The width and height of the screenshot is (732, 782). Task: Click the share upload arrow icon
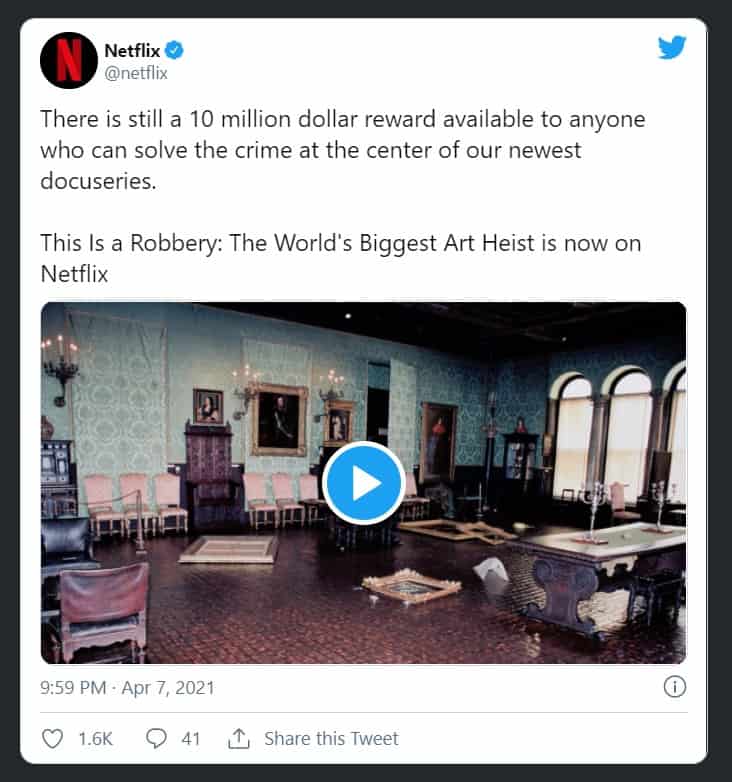[239, 739]
